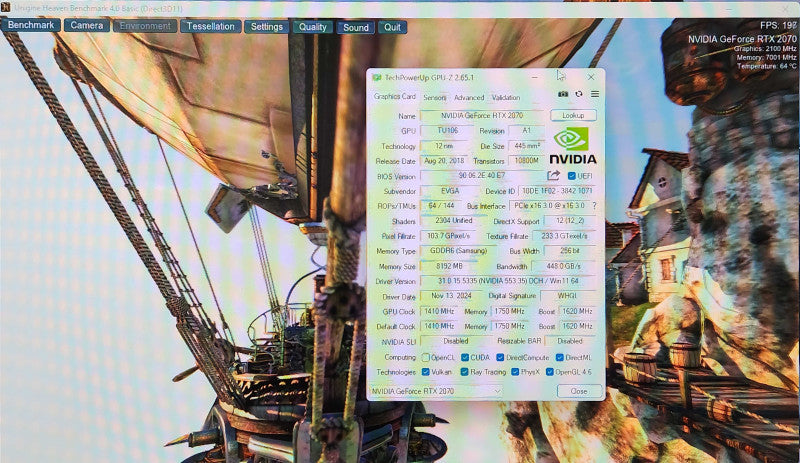Click the Memory Size value 8192 MB
Viewport: 800px width, 463px height.
[449, 266]
